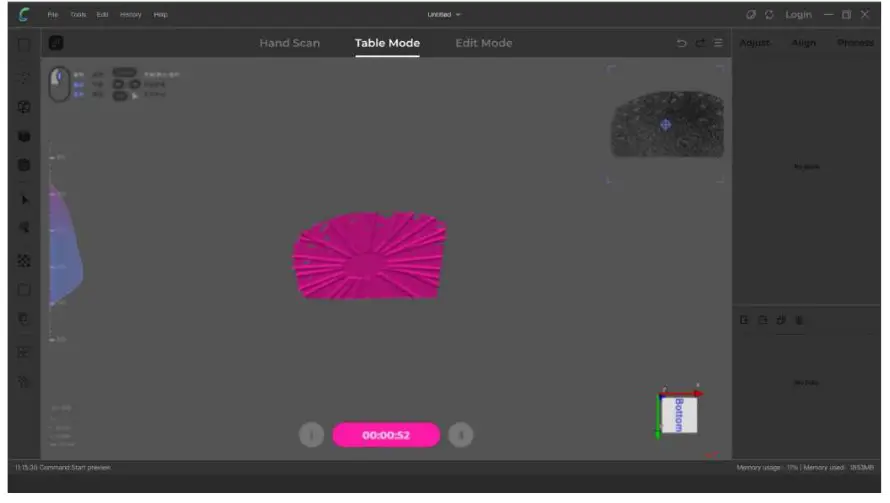
Task: Click the circular icon left of refresh
Action: [x=750, y=15]
